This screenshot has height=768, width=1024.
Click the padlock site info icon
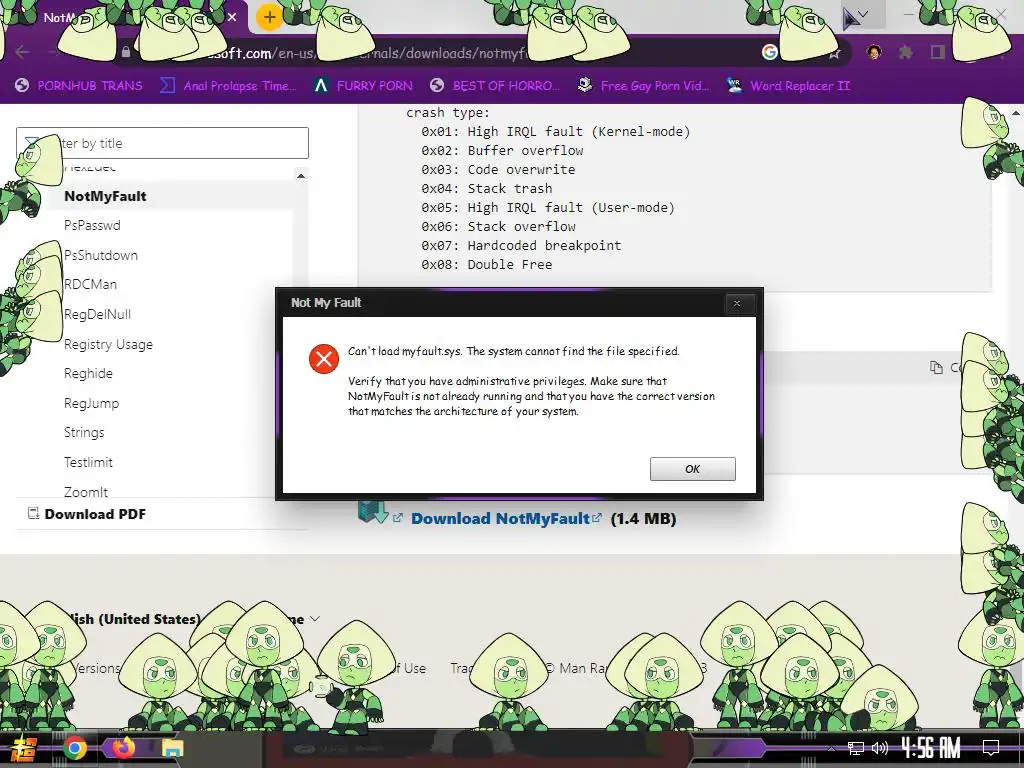click(125, 52)
